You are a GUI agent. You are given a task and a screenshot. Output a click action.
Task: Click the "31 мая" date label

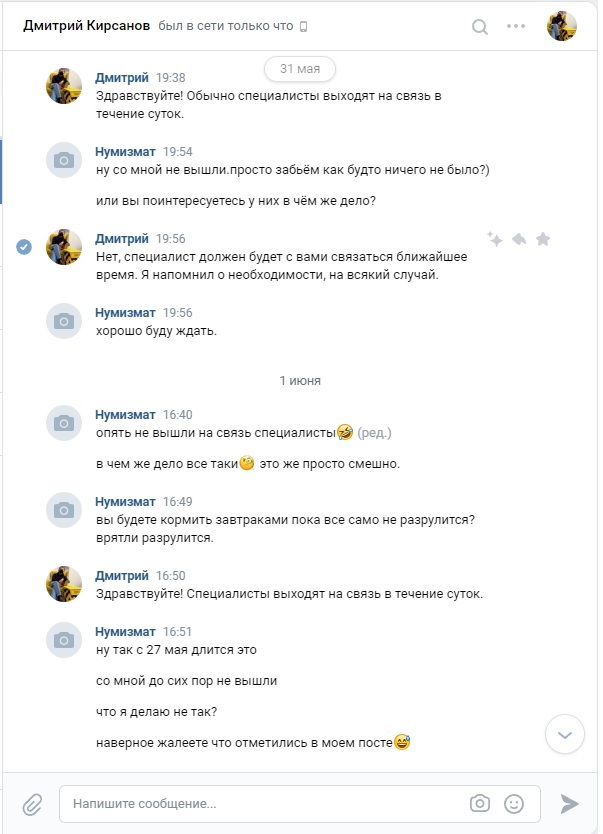pos(300,68)
